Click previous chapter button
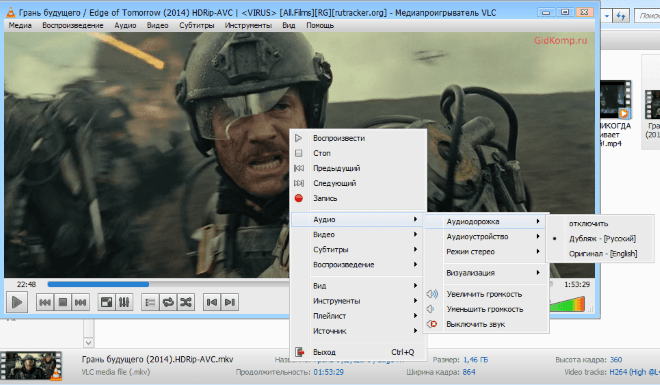Screen dimensions: 660x385 pos(212,302)
